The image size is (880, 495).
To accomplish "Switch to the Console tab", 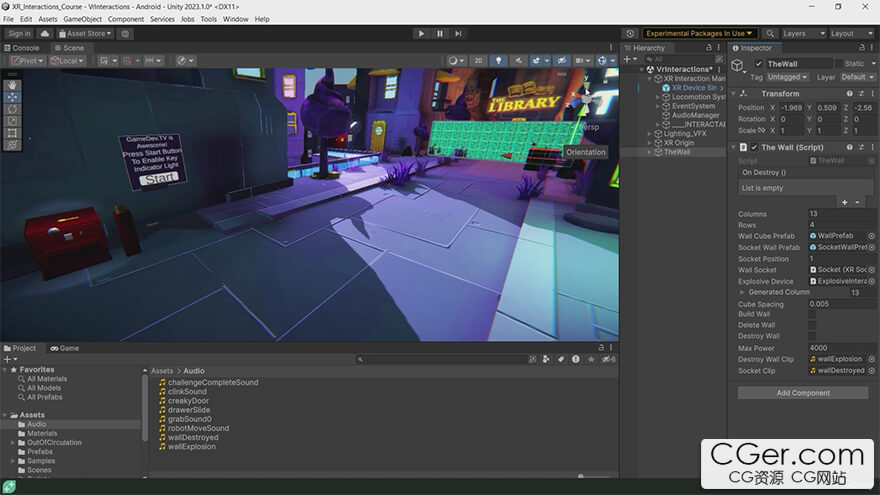I will click(22, 48).
